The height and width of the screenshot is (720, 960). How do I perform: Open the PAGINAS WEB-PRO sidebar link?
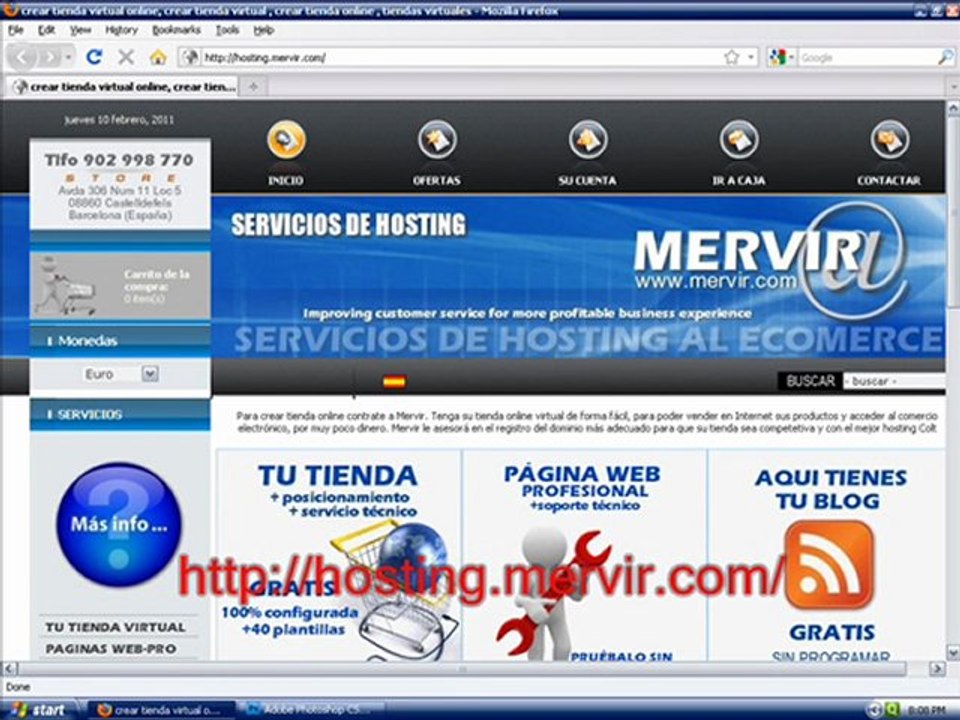pos(111,648)
